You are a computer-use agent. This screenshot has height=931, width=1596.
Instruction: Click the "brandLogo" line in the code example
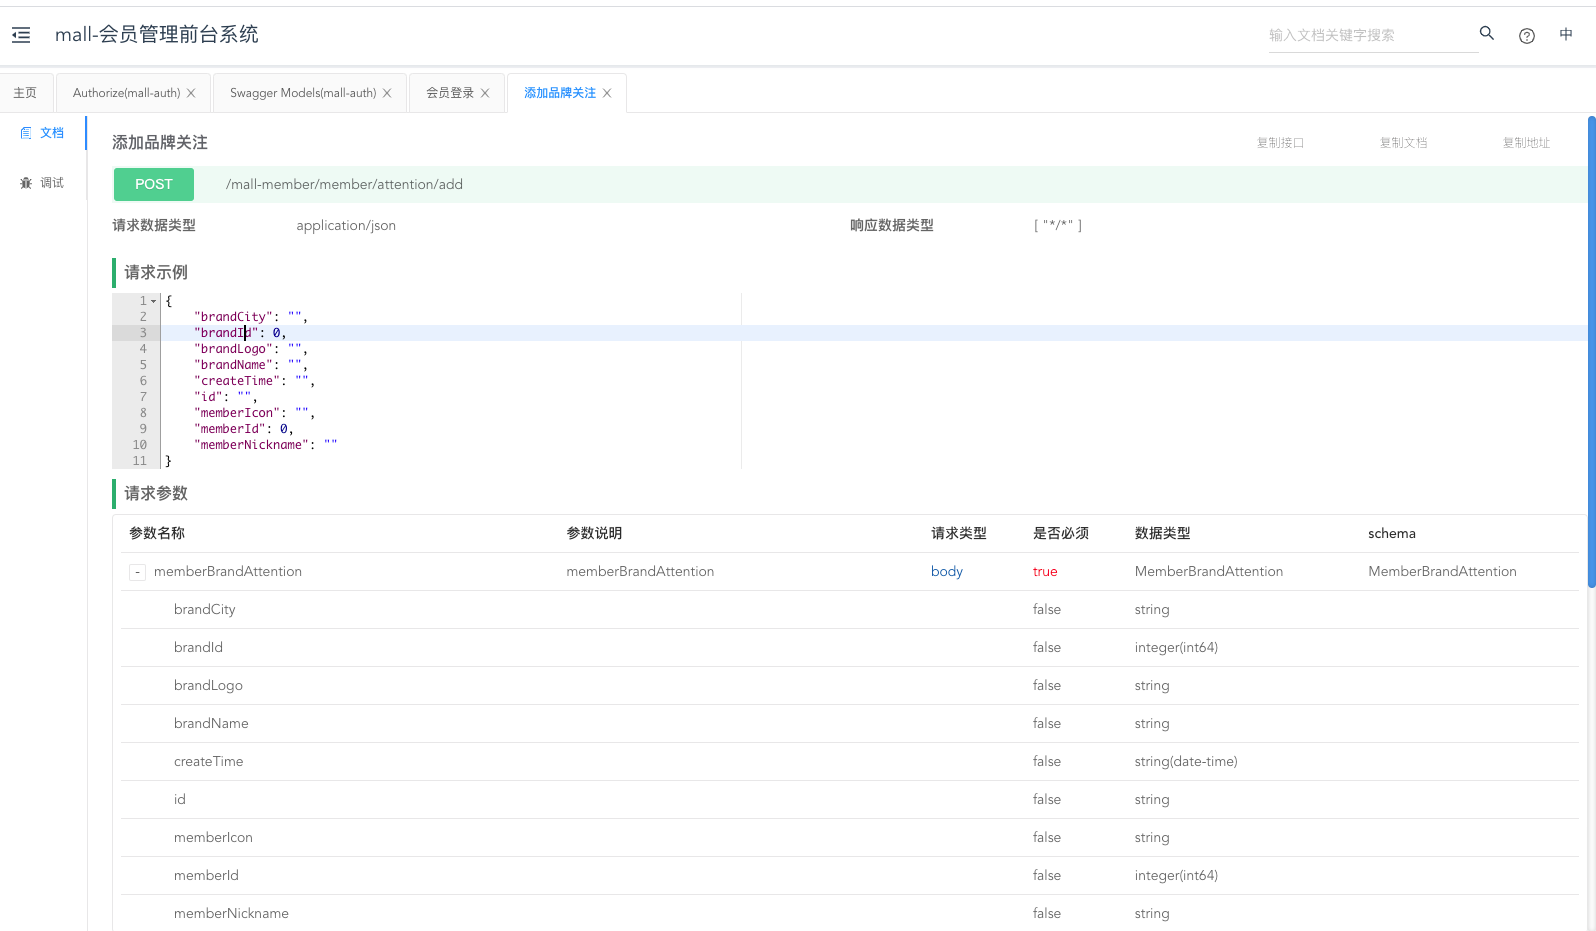click(x=251, y=349)
